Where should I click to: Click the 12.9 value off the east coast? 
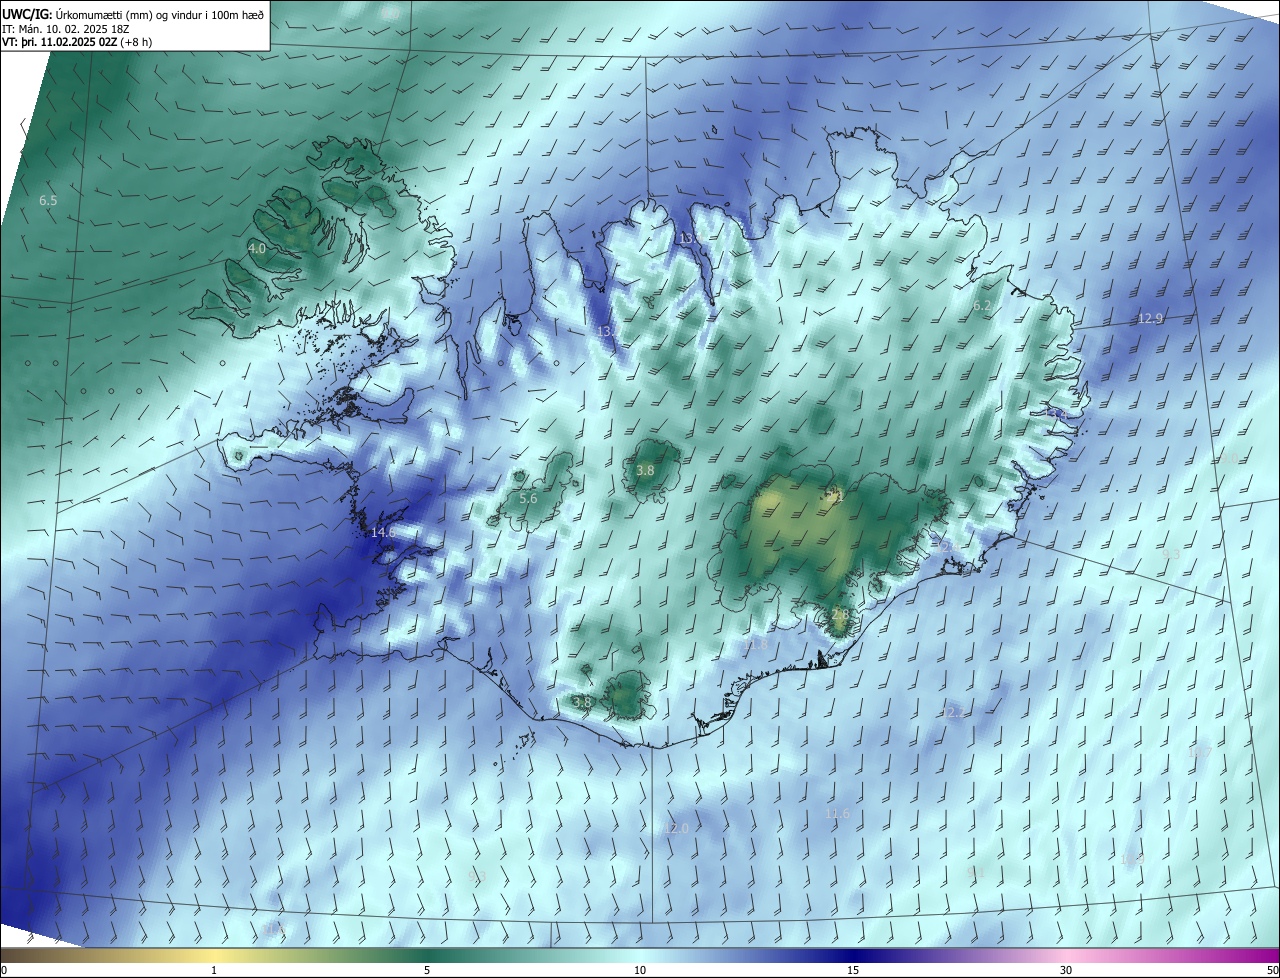1151,319
